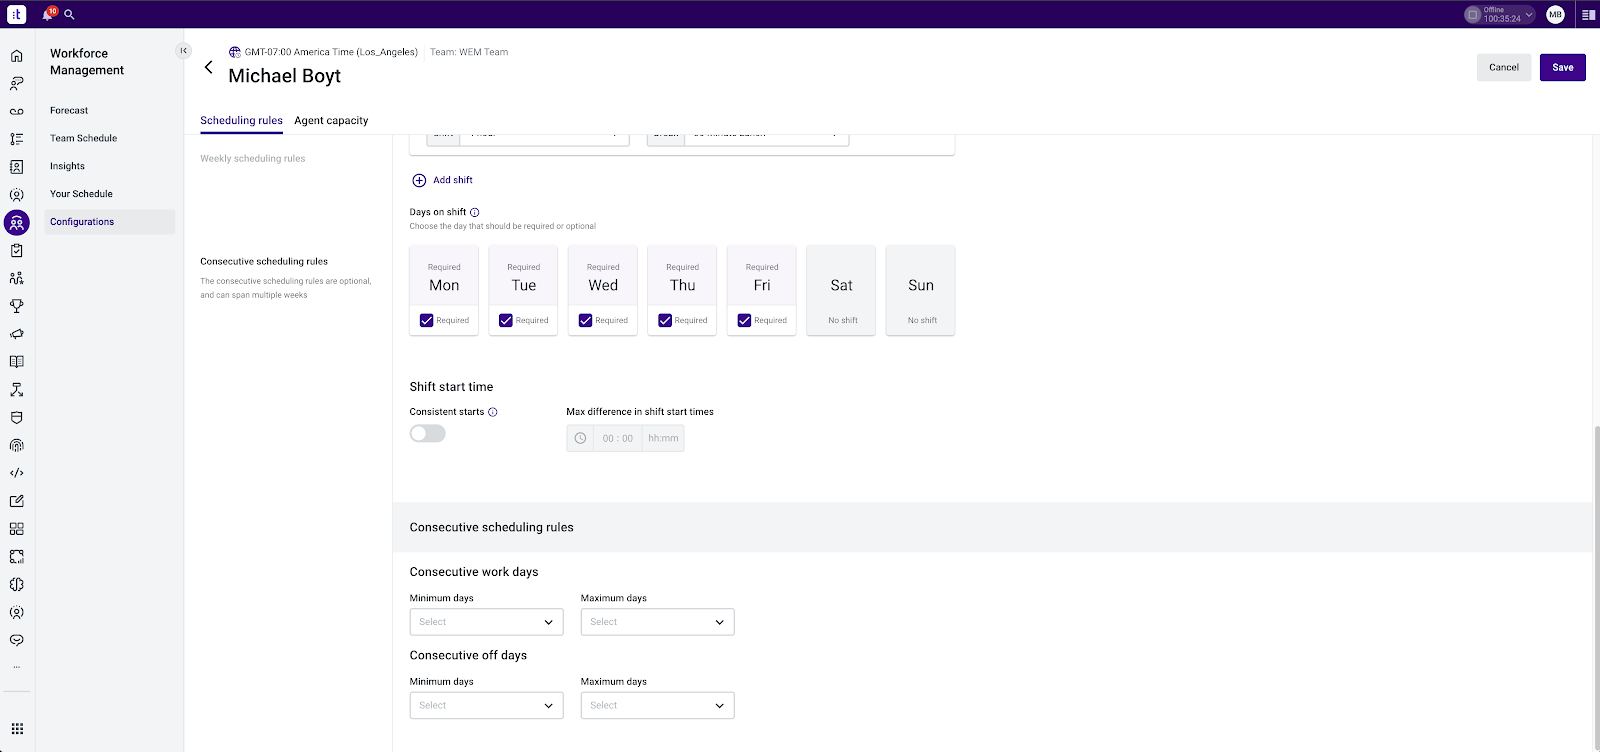Go back with the left arrow icon
Viewport: 1600px width, 752px height.
[208, 67]
